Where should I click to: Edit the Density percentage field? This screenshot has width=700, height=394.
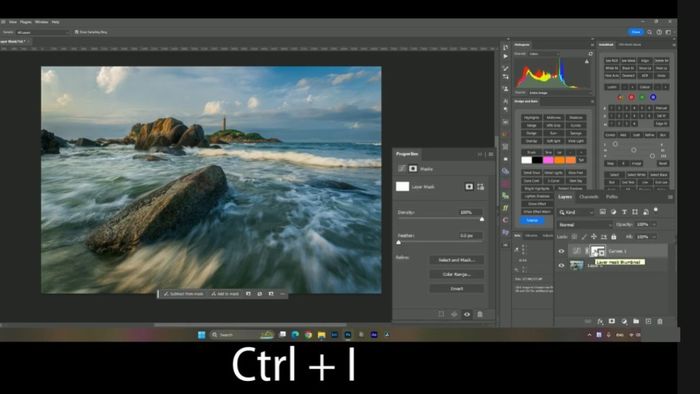point(470,212)
